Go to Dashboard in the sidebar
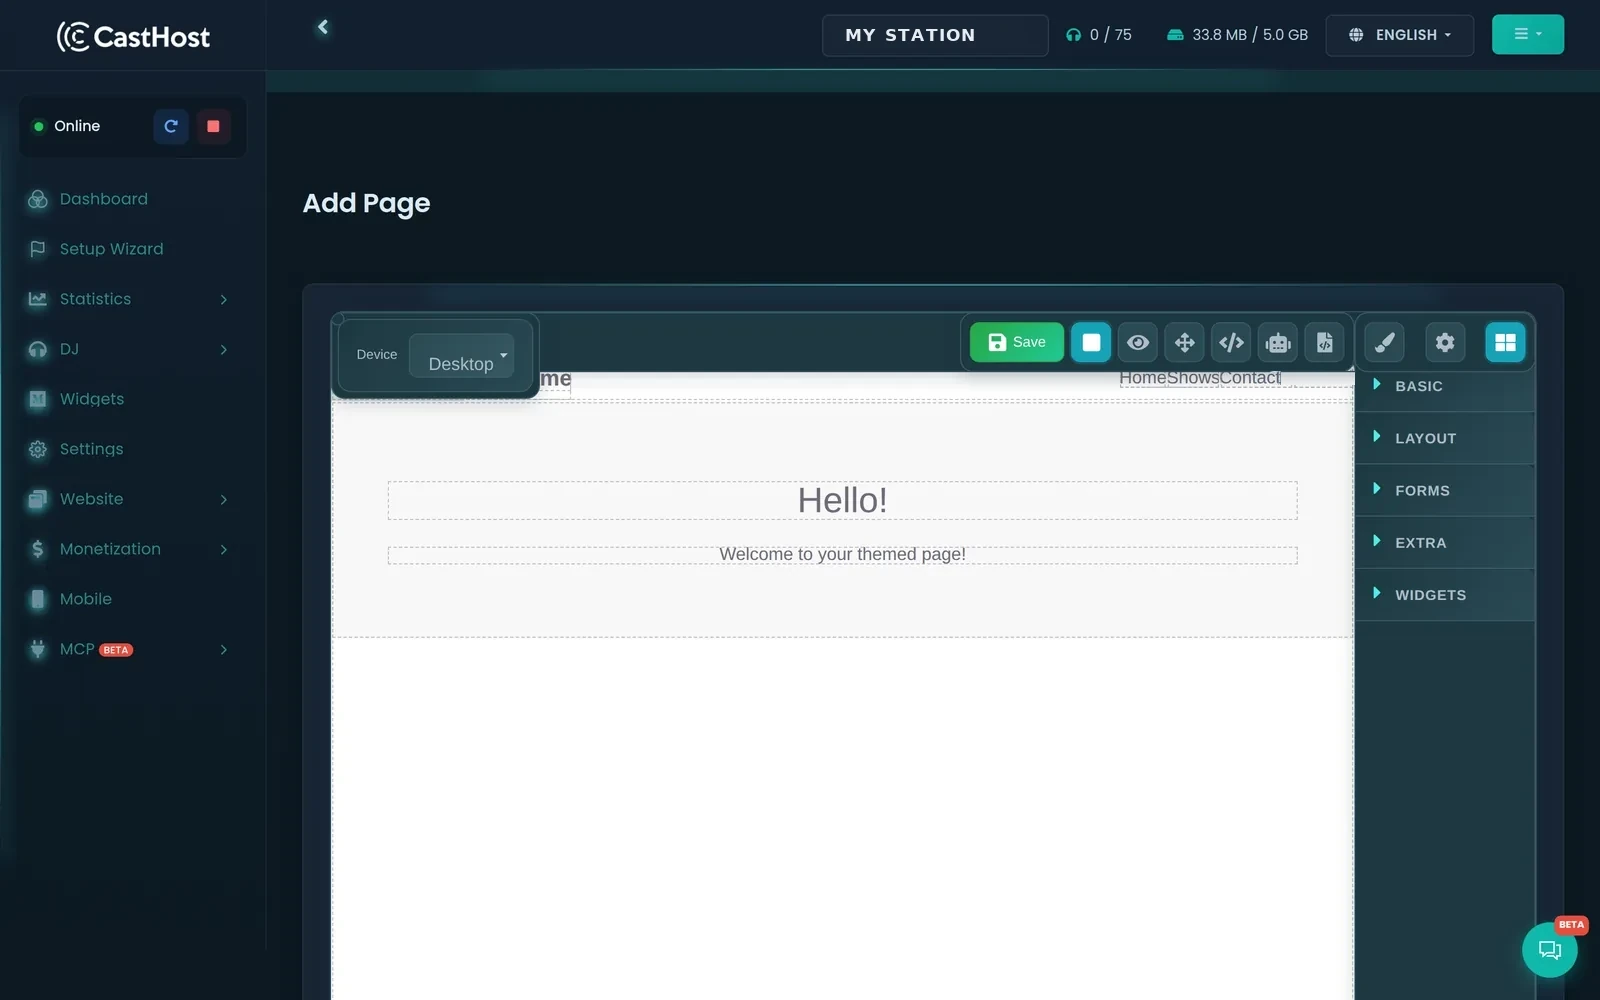The image size is (1600, 1000). pos(133,199)
